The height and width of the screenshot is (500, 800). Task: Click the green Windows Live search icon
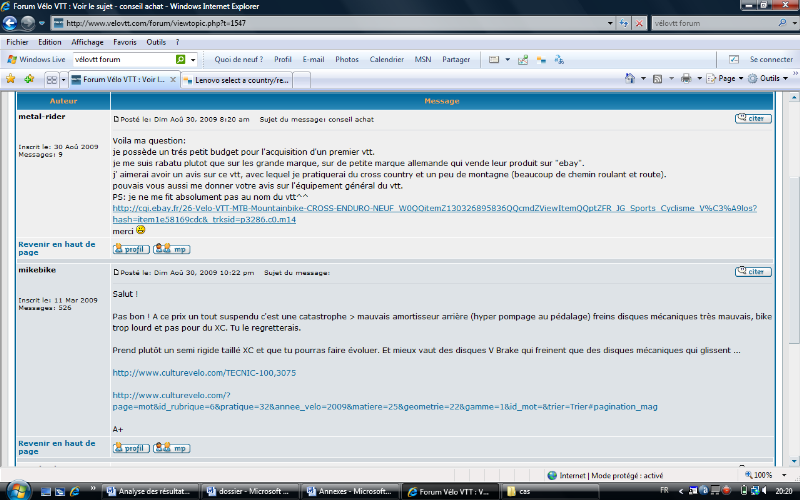tap(181, 60)
